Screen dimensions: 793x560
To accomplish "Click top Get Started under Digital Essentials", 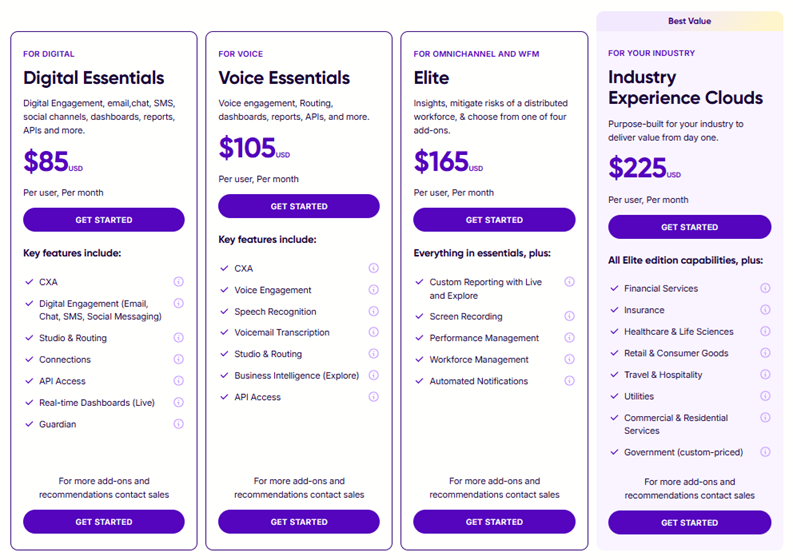I will click(x=104, y=220).
